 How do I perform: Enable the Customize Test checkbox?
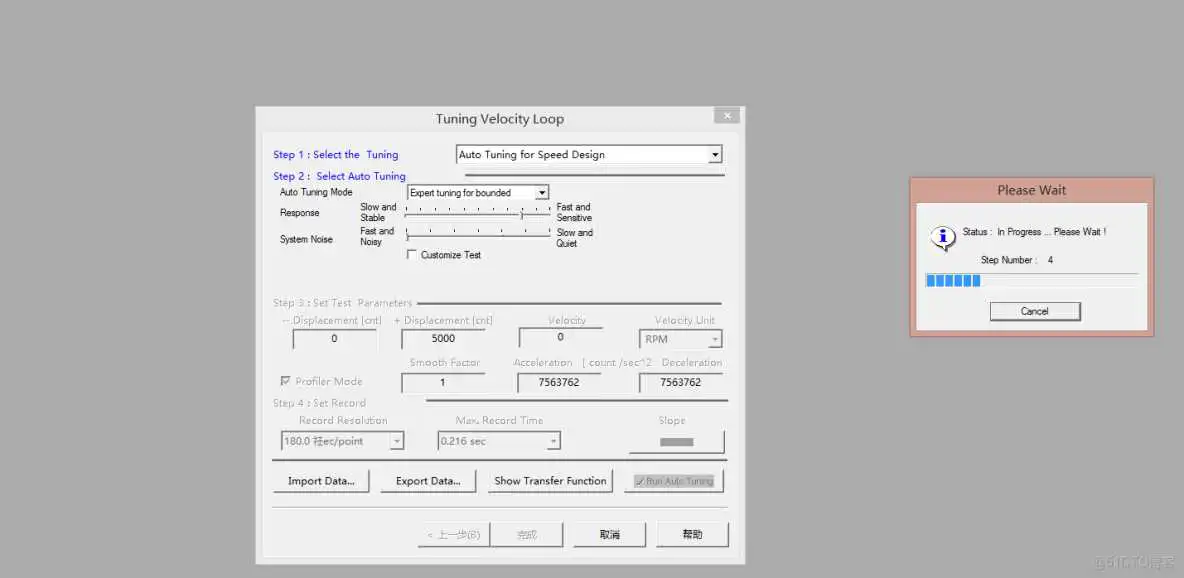tap(412, 254)
